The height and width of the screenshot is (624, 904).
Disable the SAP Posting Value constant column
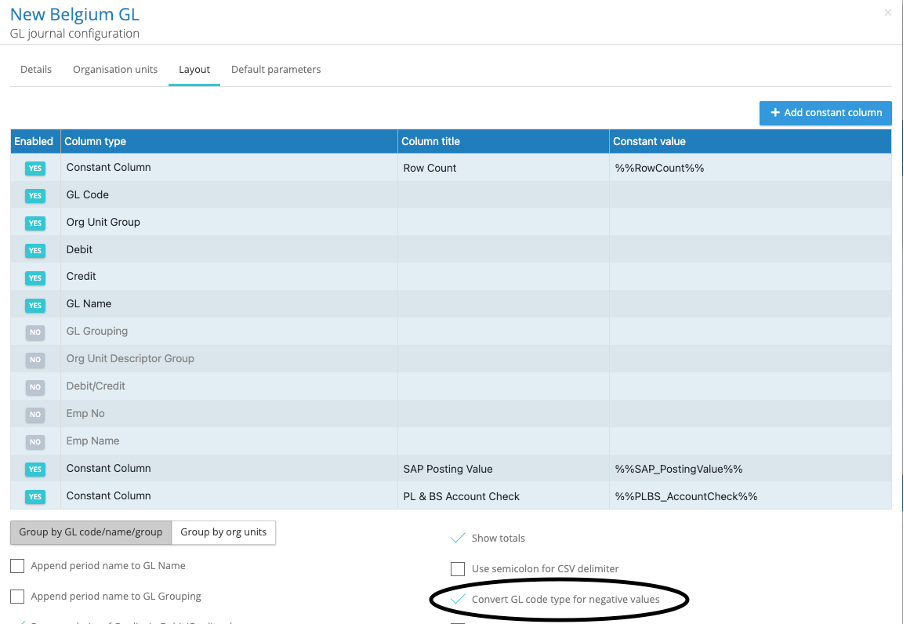point(35,468)
